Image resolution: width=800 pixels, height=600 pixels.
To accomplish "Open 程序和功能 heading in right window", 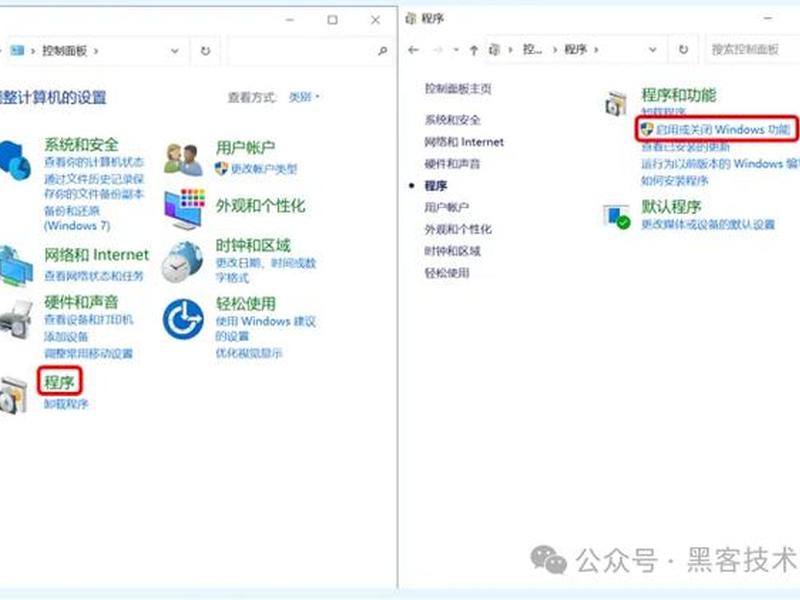I will pyautogui.click(x=679, y=95).
